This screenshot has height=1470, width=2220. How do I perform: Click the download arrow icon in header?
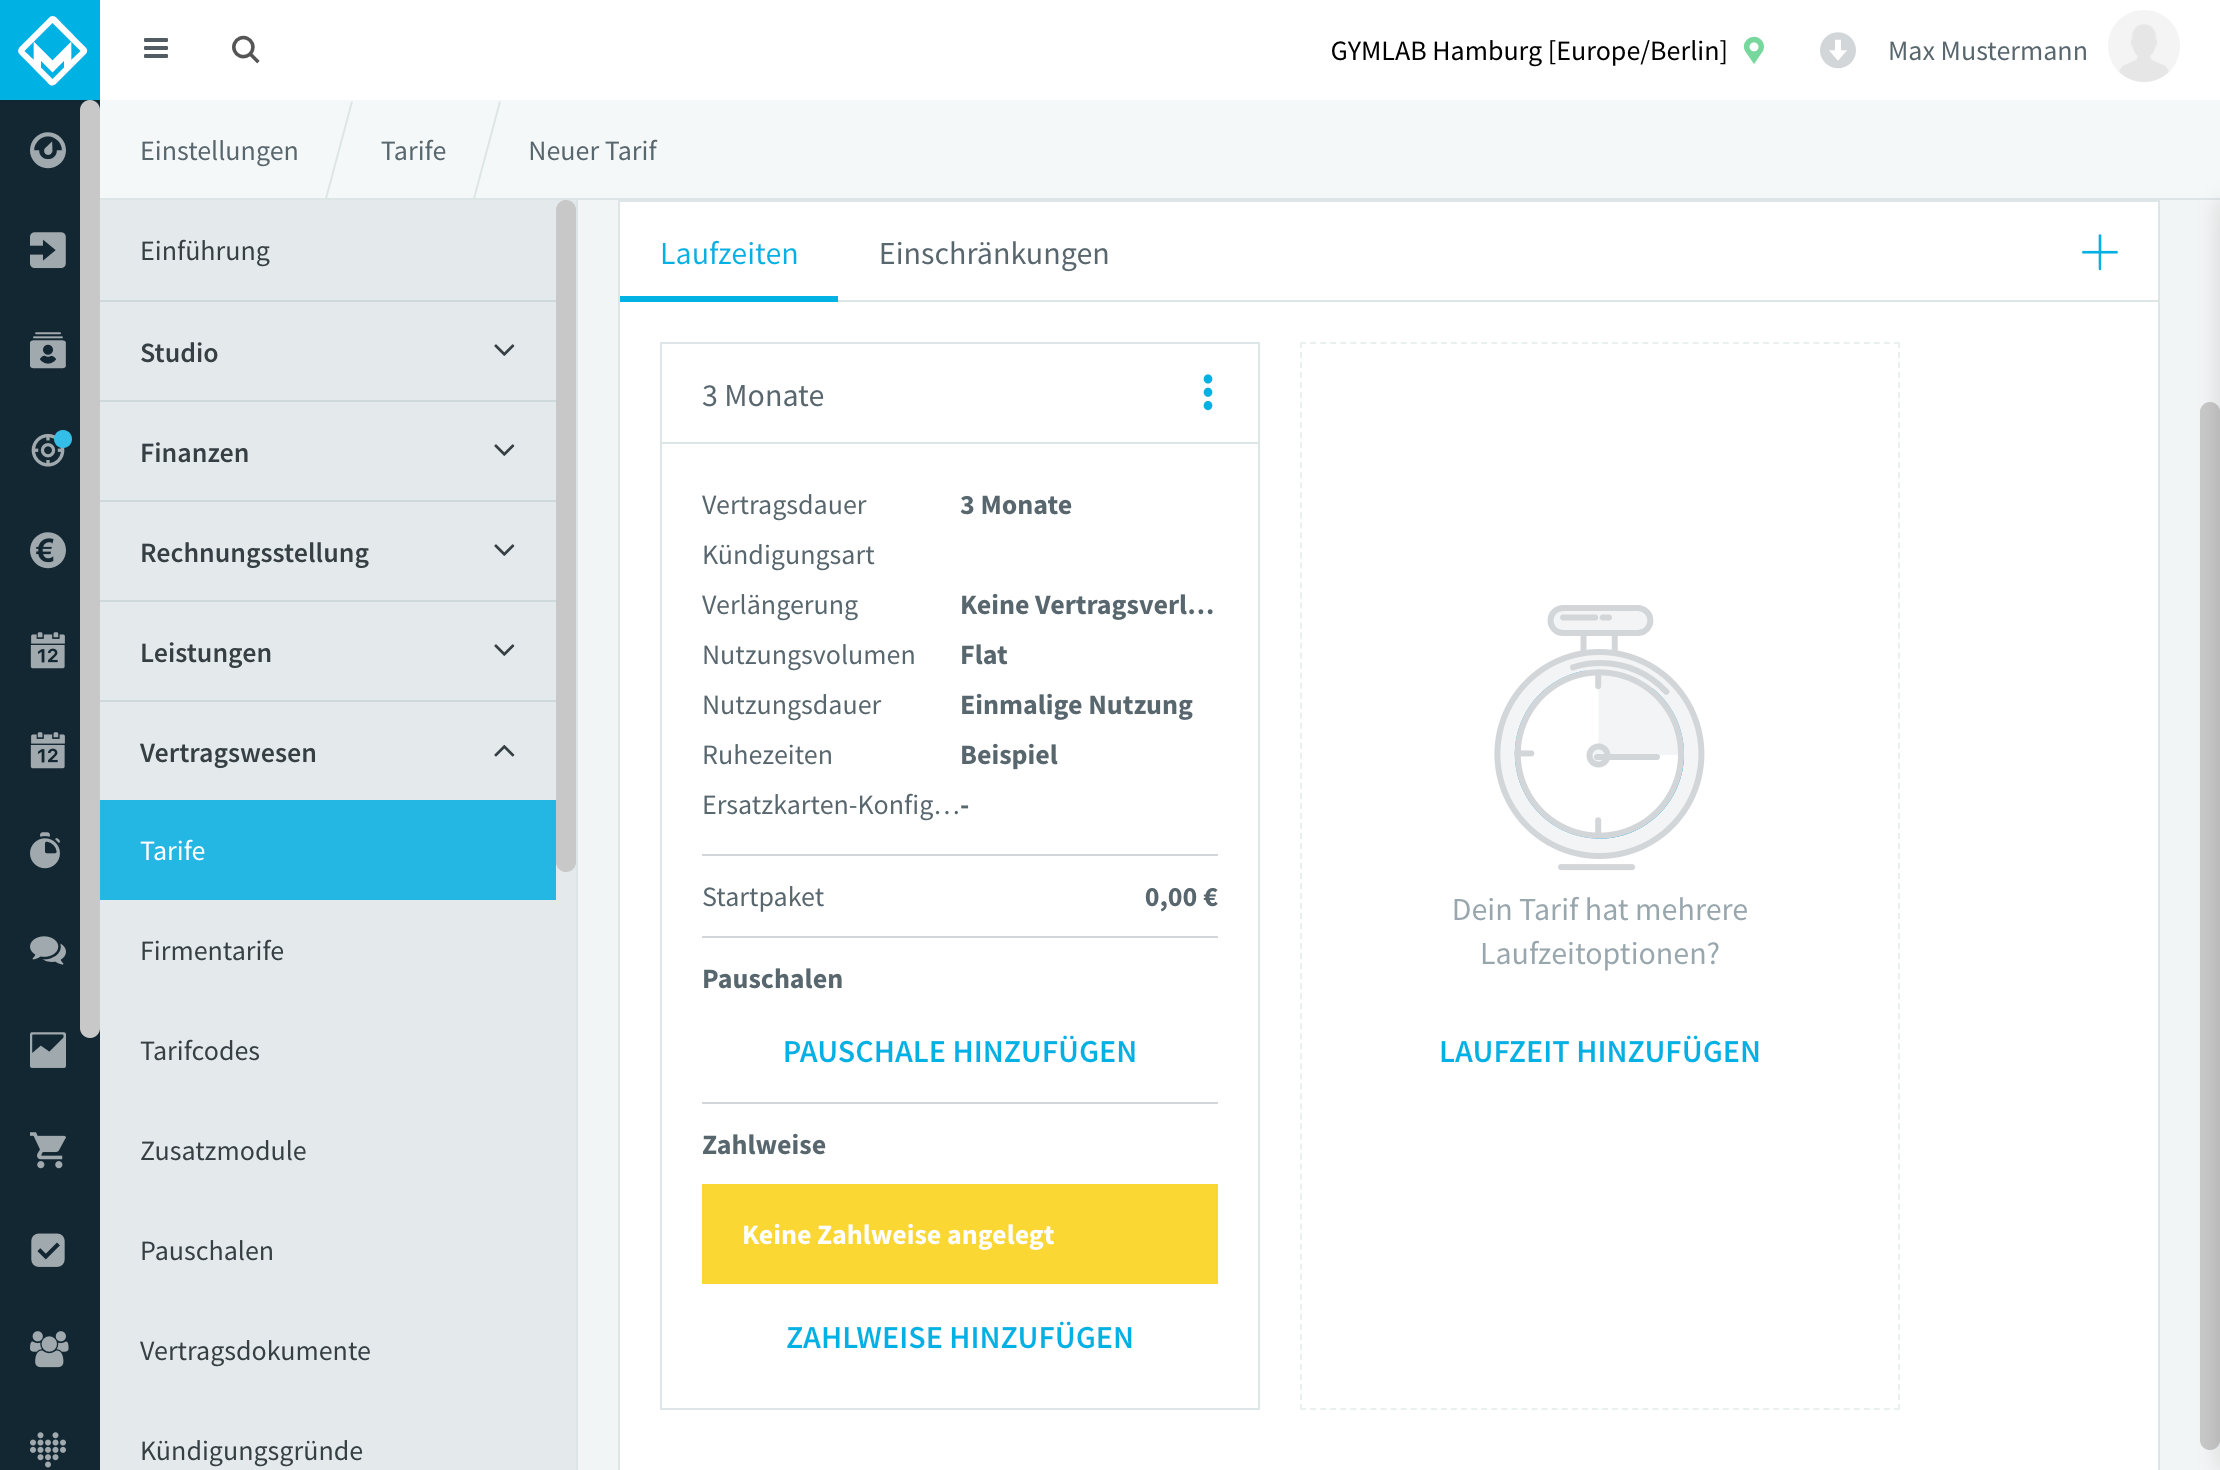[x=1837, y=50]
